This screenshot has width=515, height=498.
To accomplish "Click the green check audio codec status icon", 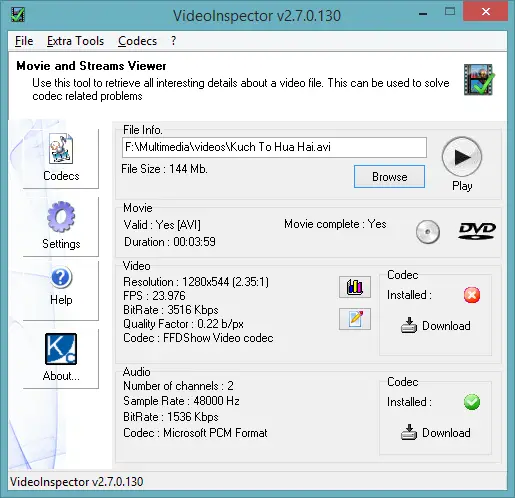I will (x=472, y=402).
